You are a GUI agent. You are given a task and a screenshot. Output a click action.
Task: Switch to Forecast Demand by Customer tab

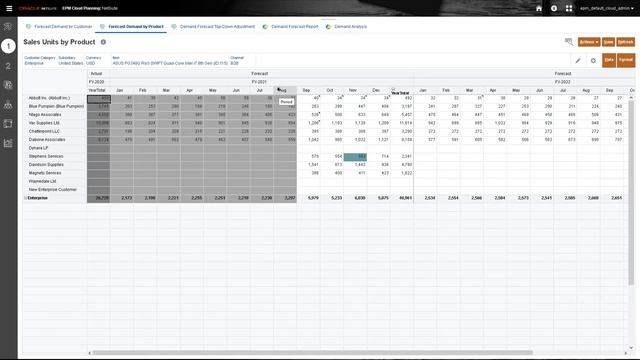pyautogui.click(x=59, y=27)
